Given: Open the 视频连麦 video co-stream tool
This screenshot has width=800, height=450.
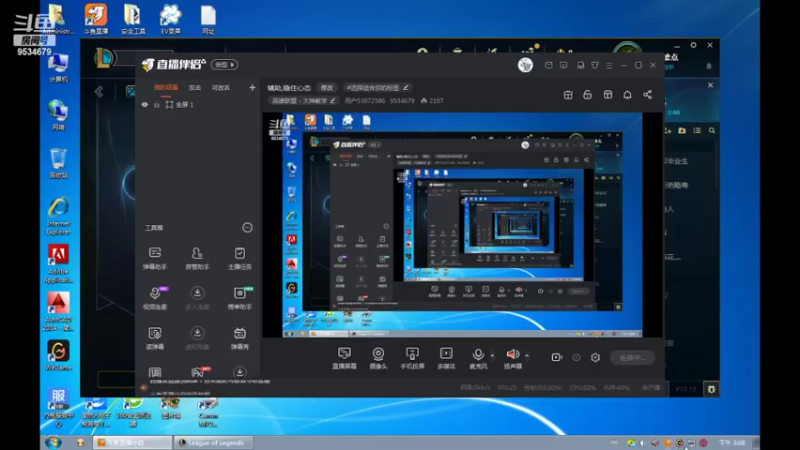Looking at the screenshot, I should pyautogui.click(x=155, y=297).
